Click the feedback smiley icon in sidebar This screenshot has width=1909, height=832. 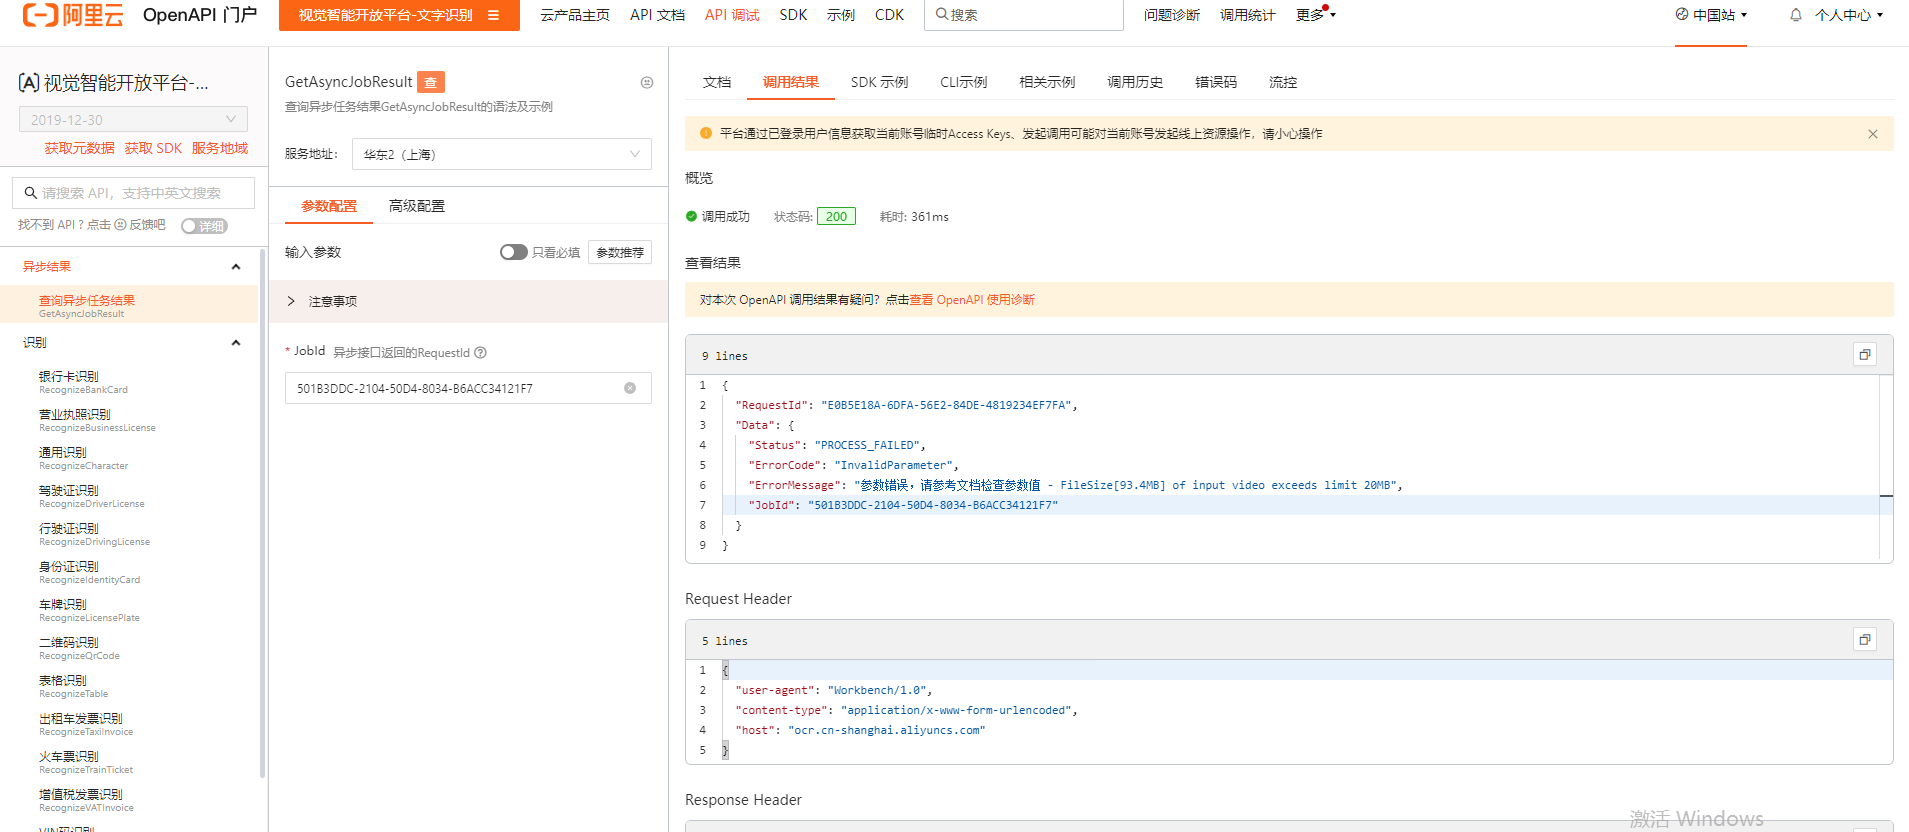pyautogui.click(x=120, y=225)
